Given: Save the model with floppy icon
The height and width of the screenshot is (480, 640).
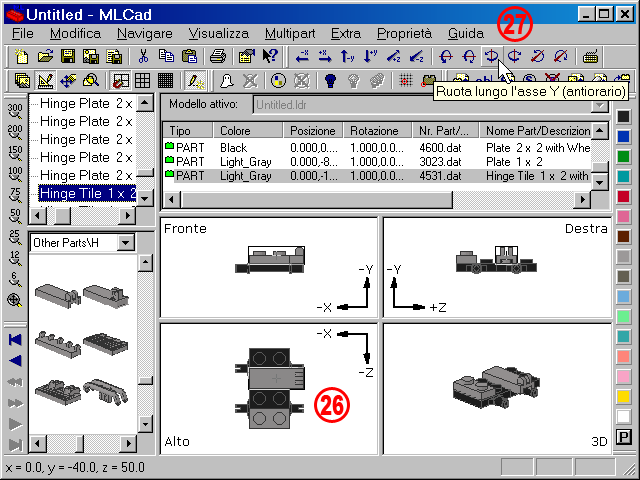Looking at the screenshot, I should tap(68, 56).
